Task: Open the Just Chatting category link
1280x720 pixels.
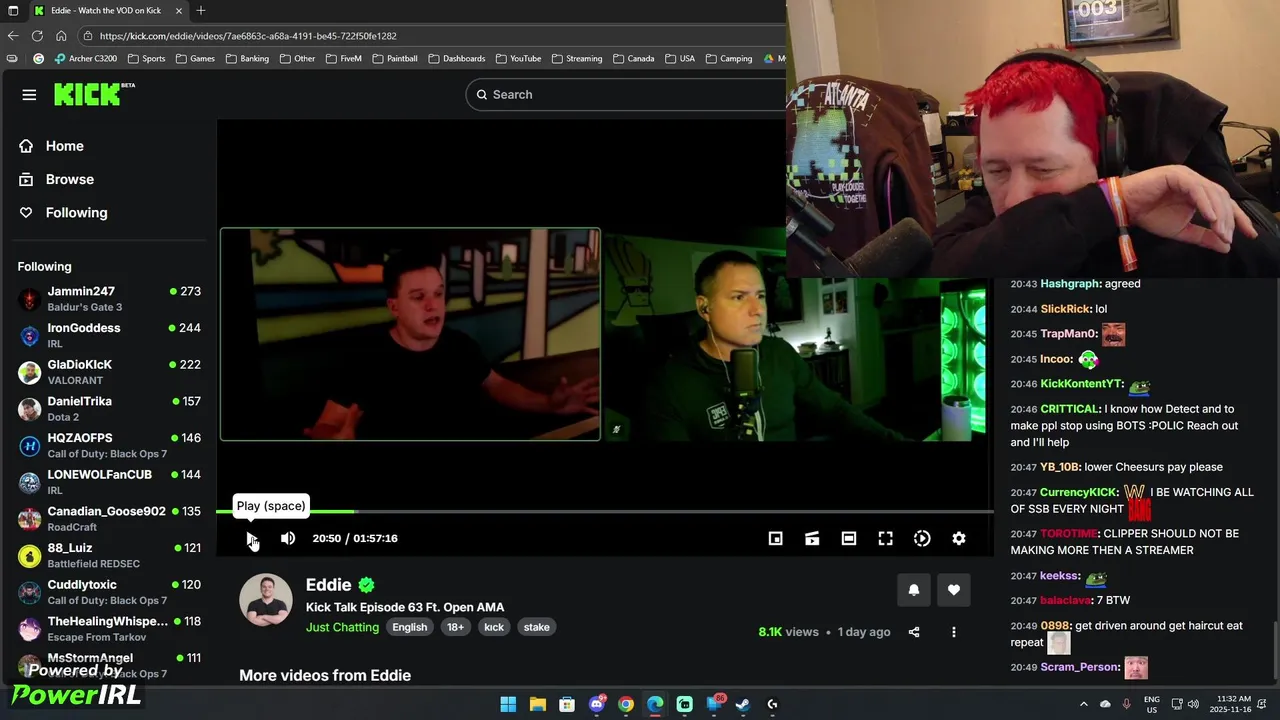Action: tap(342, 627)
